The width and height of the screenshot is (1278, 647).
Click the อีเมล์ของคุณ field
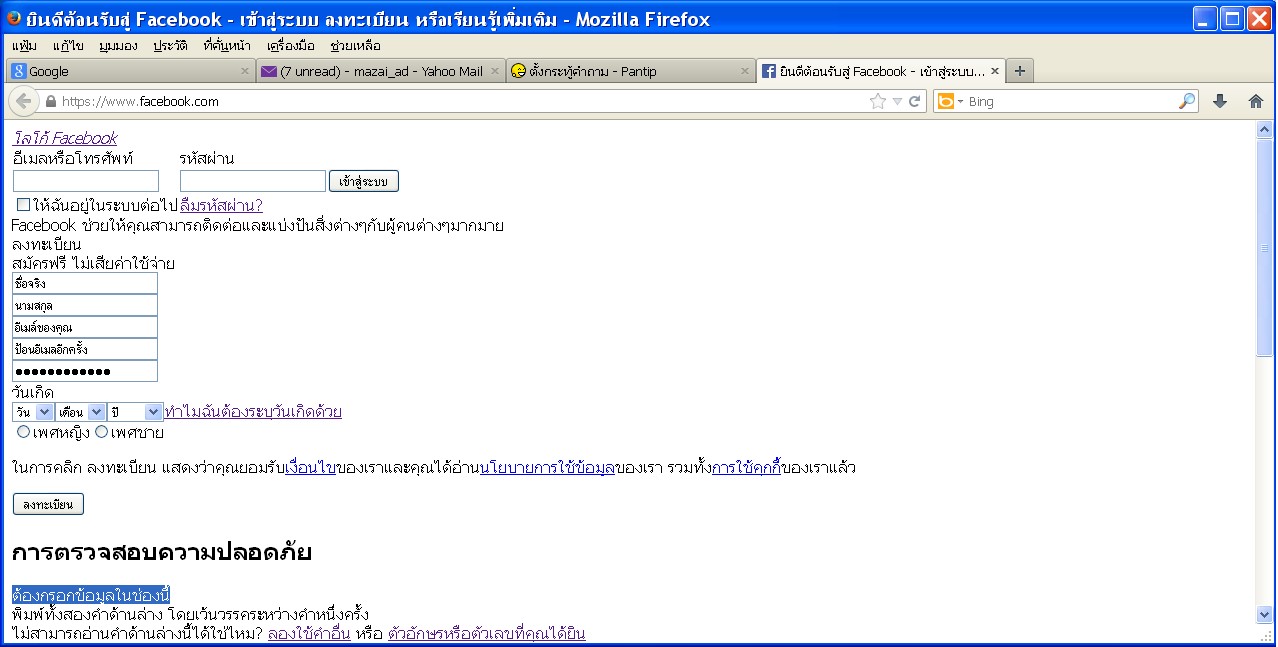(x=85, y=327)
